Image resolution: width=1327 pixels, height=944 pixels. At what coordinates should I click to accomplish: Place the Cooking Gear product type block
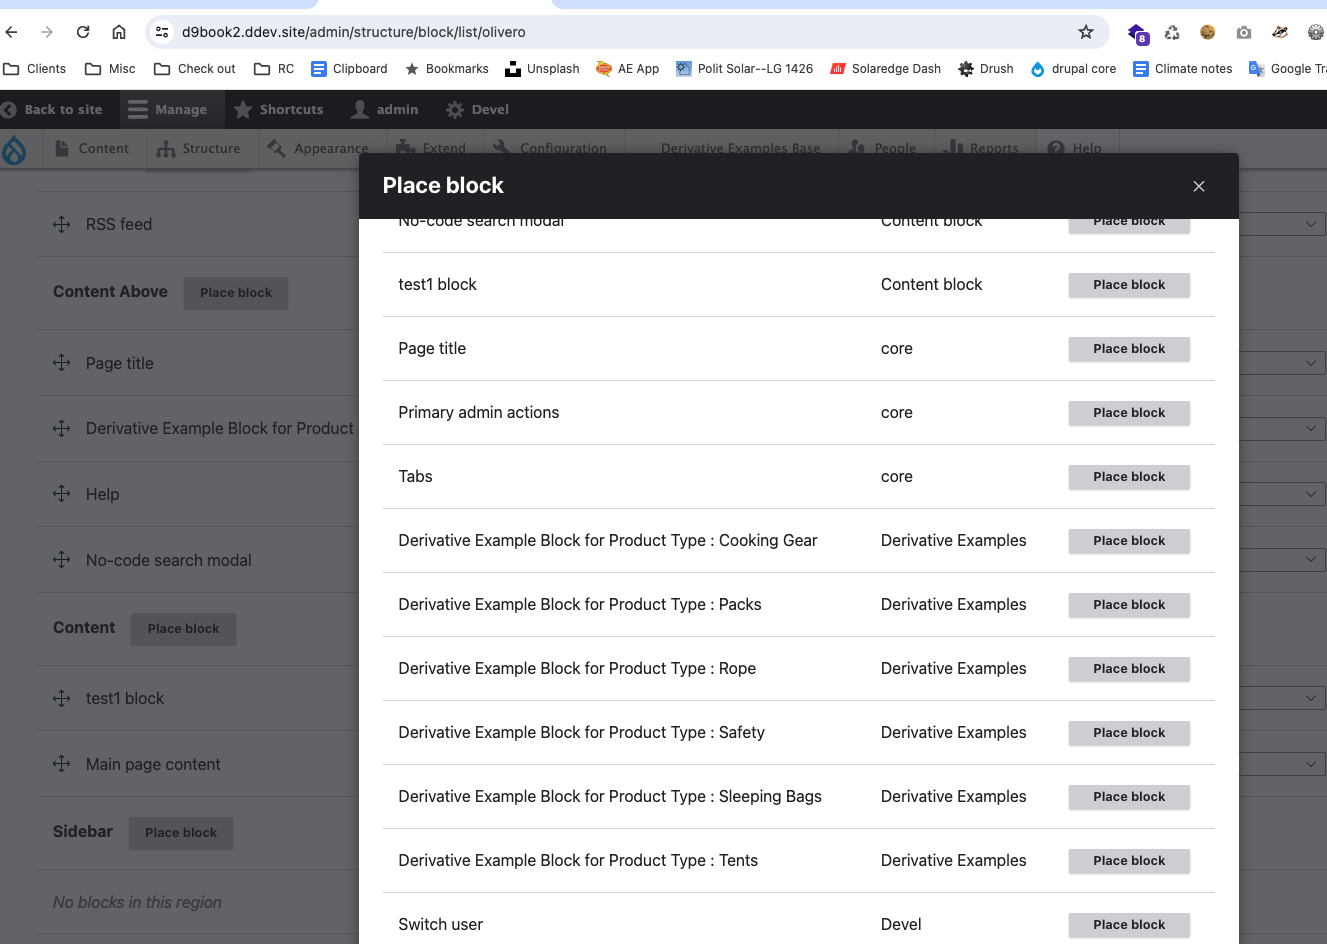(x=1129, y=541)
